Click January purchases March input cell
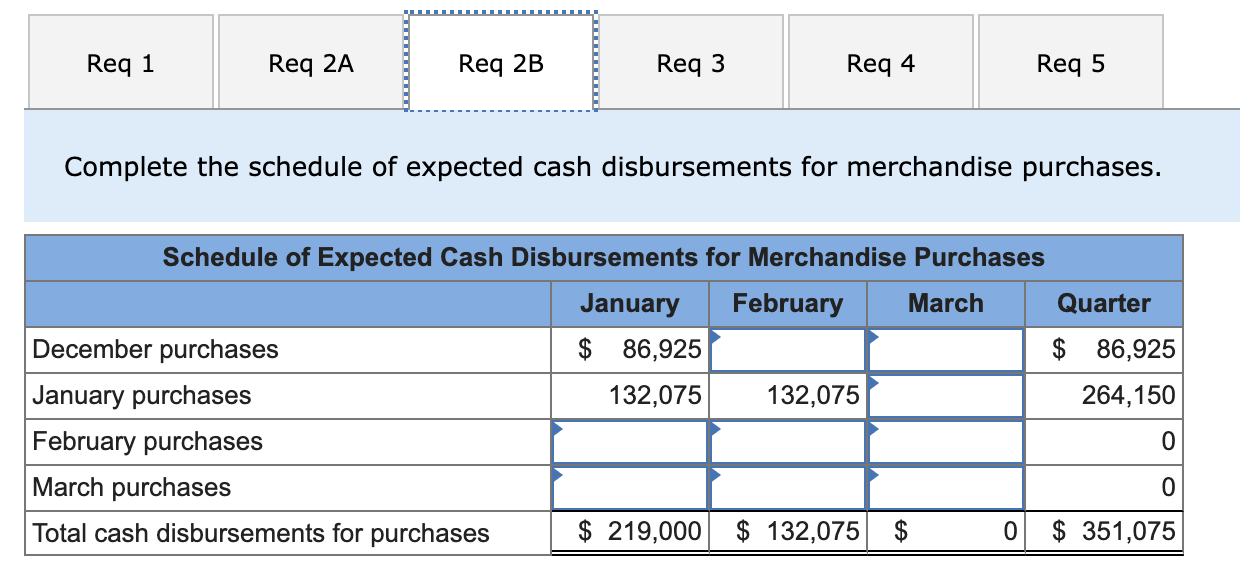Screen dimensions: 1240x572 (946, 396)
